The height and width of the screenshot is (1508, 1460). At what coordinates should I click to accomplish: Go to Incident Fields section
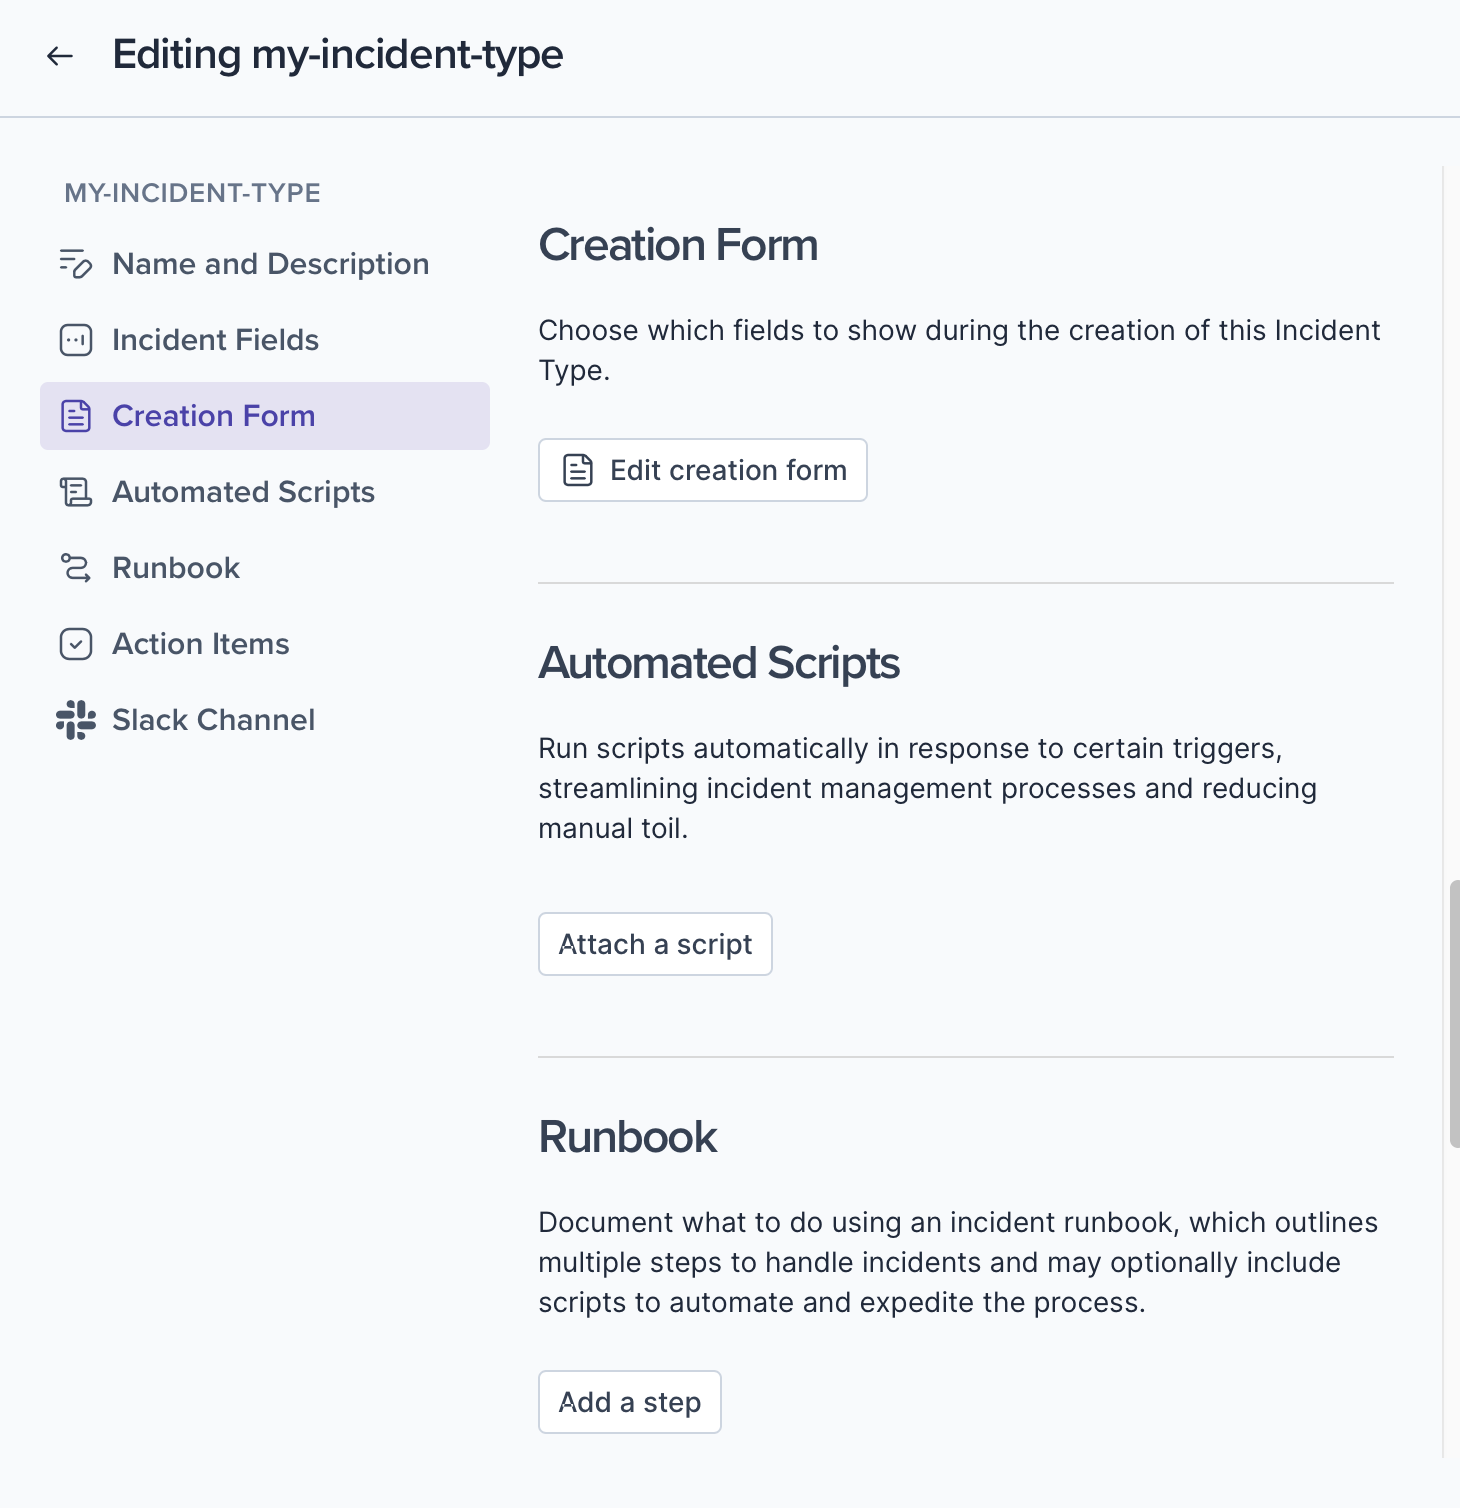(x=215, y=340)
